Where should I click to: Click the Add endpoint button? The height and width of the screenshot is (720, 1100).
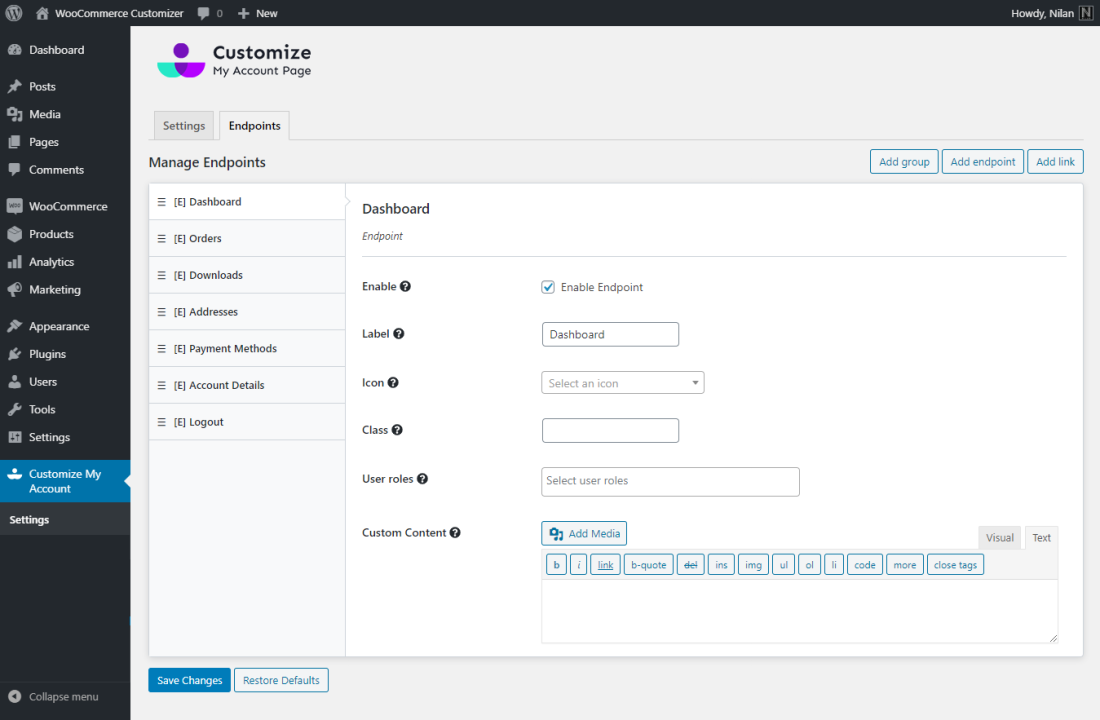[x=982, y=161]
